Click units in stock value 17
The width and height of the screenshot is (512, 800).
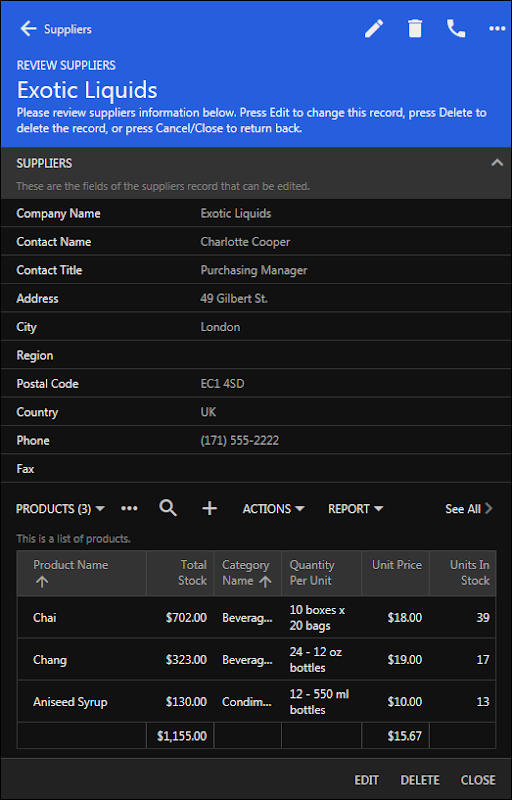pos(483,659)
